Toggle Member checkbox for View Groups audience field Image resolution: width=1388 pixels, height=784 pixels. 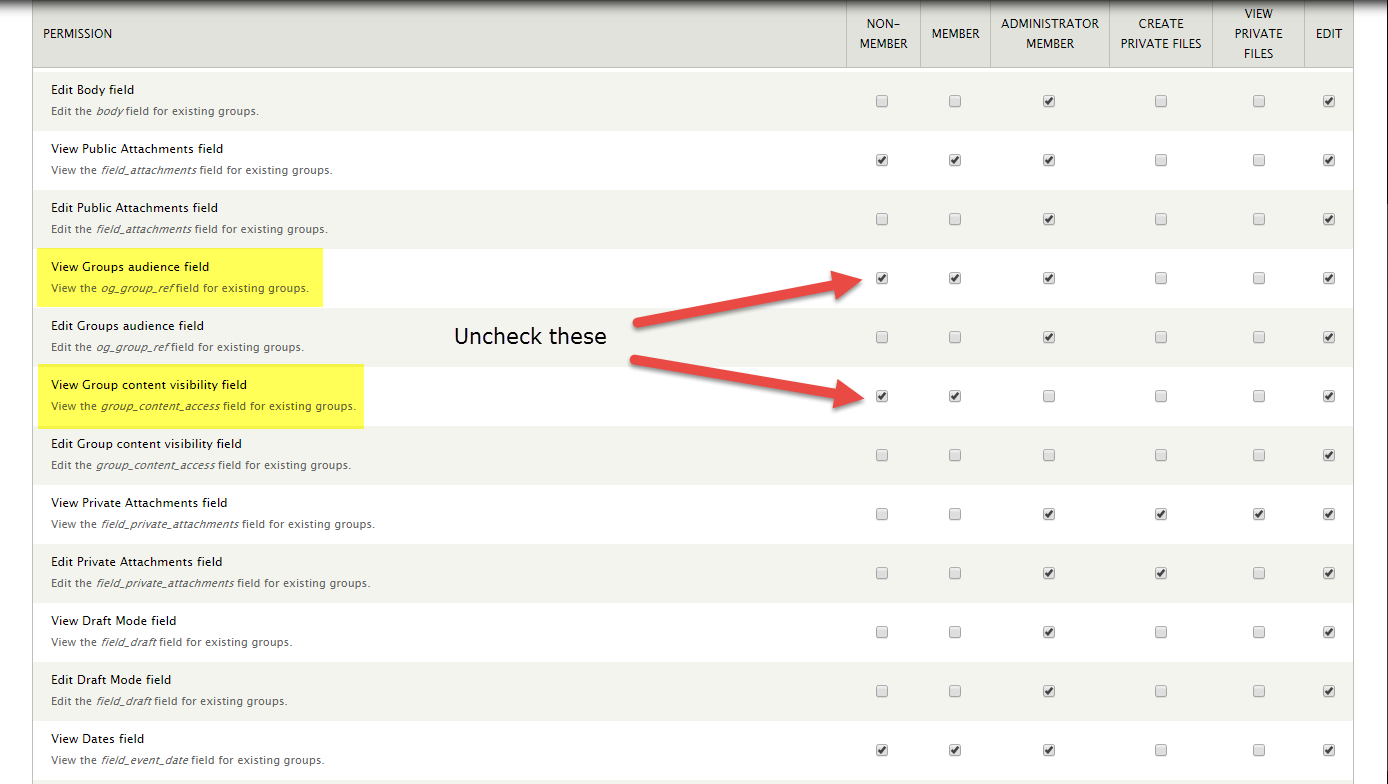click(955, 279)
